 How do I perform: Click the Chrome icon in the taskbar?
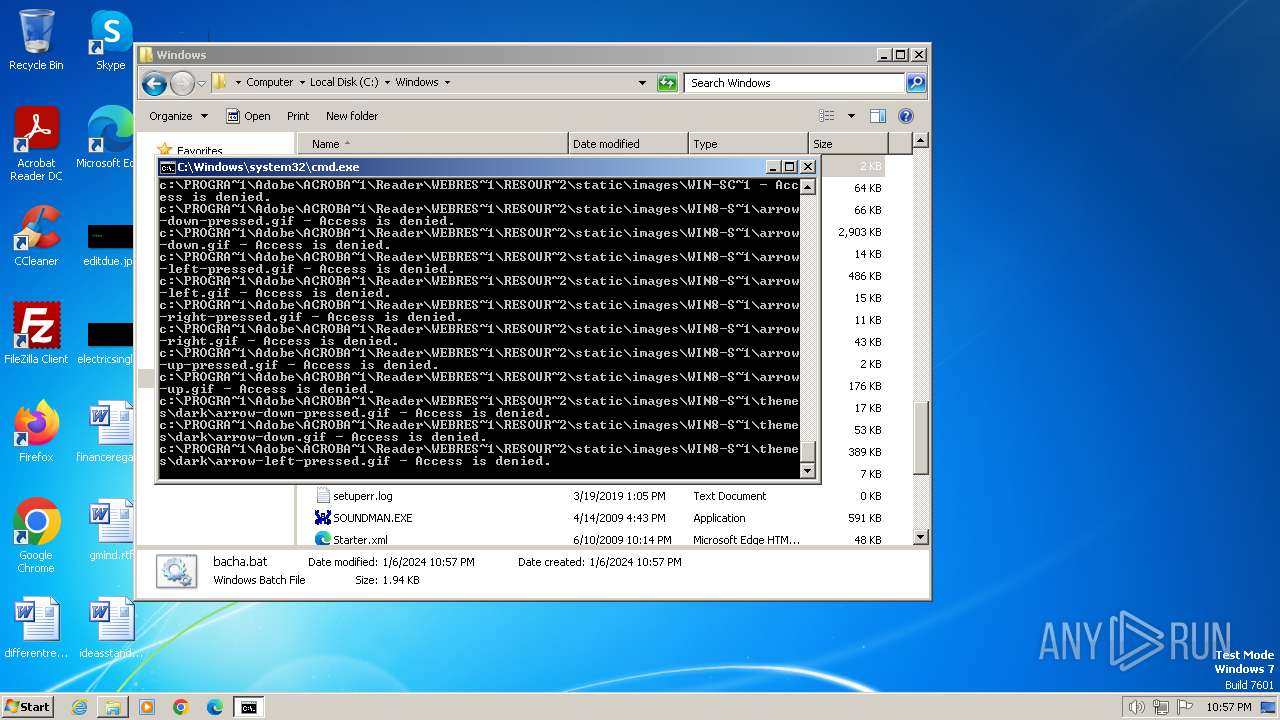click(181, 707)
